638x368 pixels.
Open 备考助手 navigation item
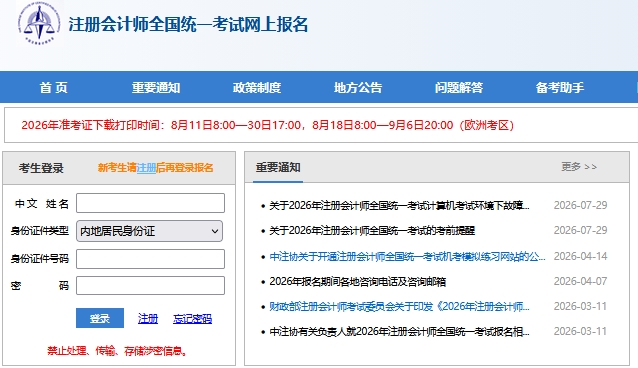point(559,88)
